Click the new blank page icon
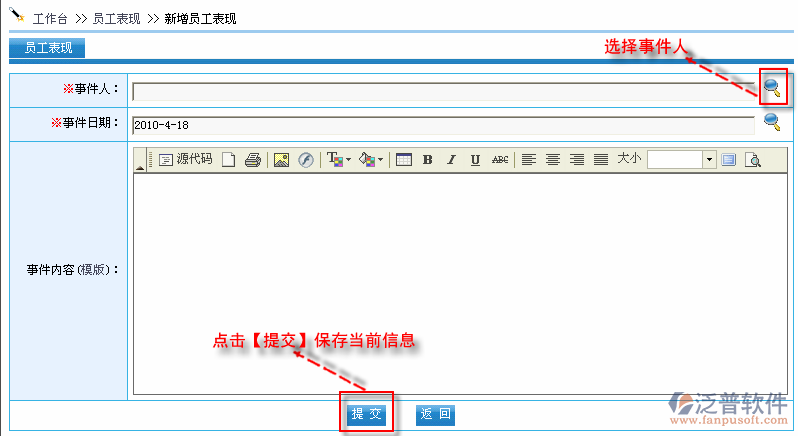 pos(229,160)
